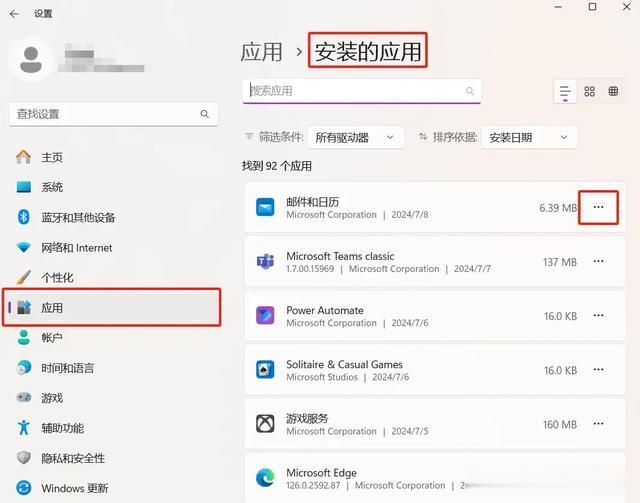Click the 游戏服务 app name
The image size is (640, 503).
(307, 418)
